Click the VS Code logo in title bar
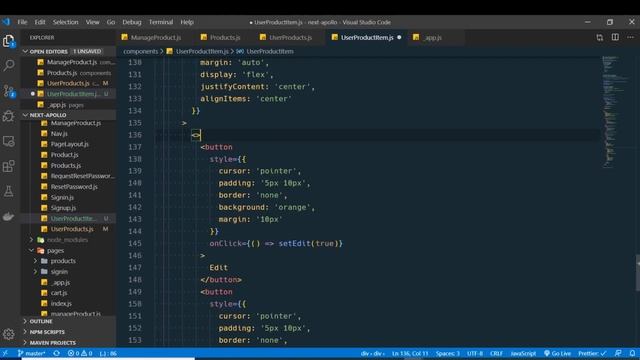 coord(6,22)
